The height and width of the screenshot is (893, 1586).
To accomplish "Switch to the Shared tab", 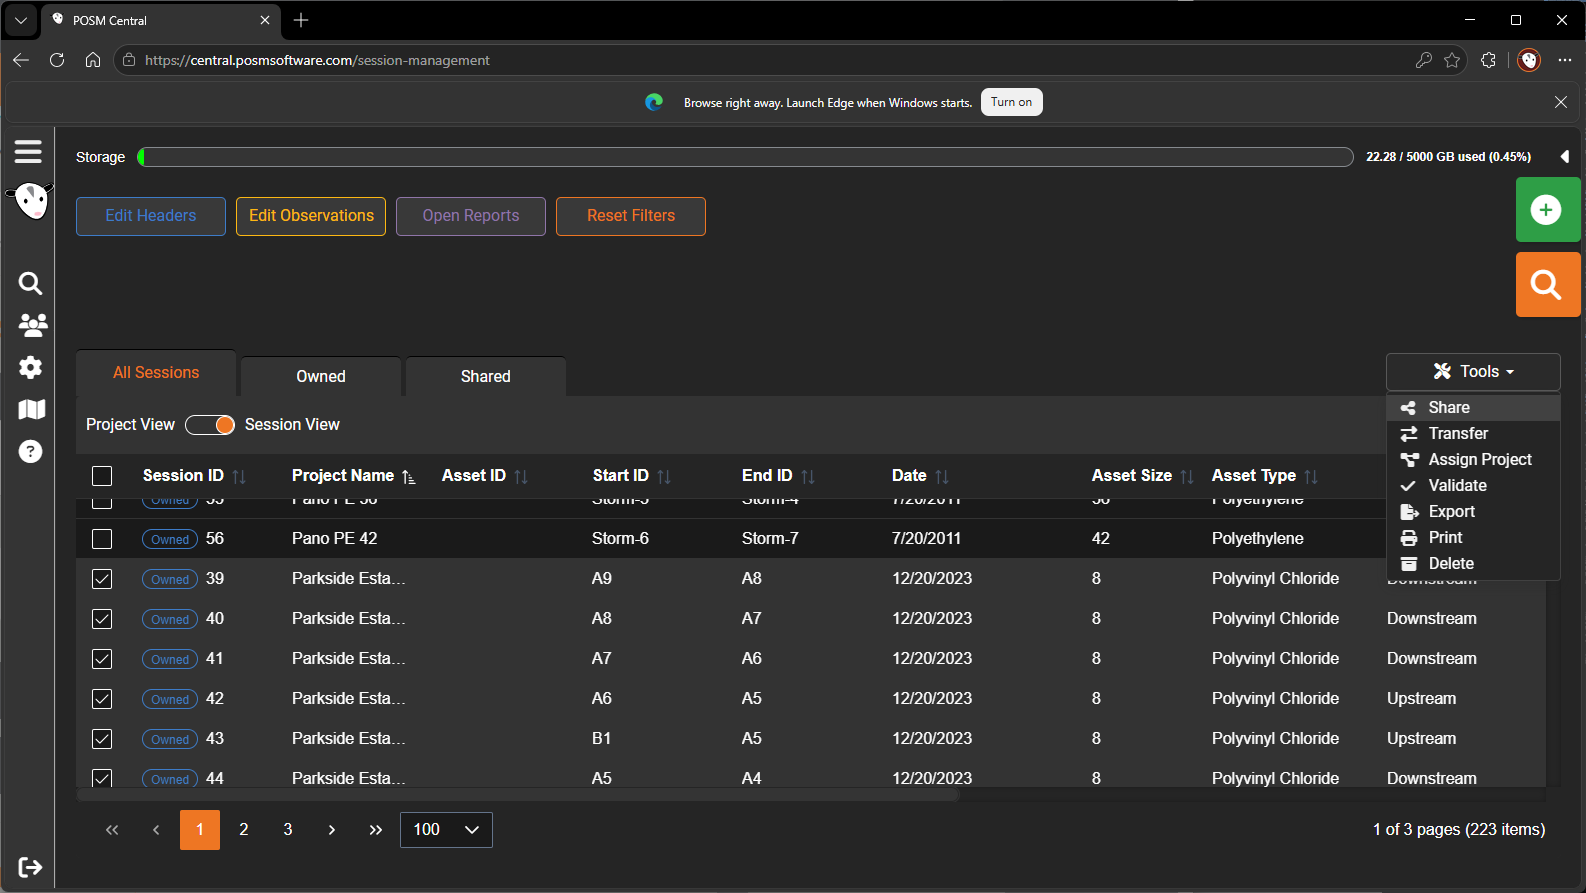I will pyautogui.click(x=486, y=376).
